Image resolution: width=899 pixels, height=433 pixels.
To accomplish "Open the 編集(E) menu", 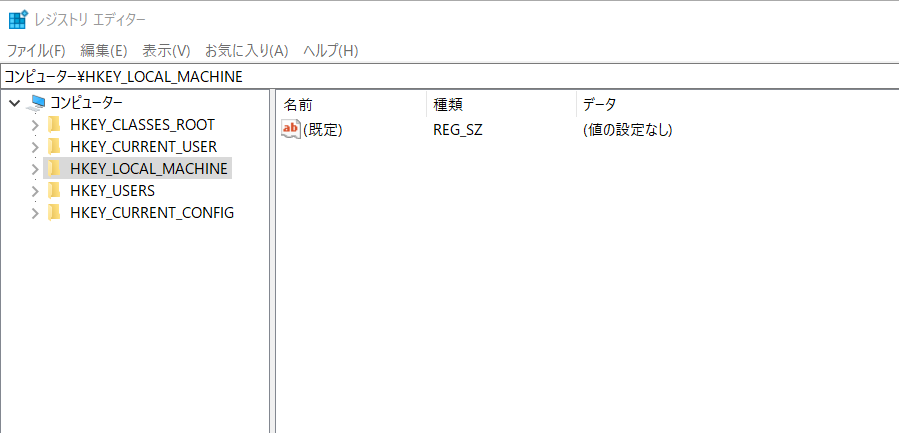I will (x=103, y=50).
